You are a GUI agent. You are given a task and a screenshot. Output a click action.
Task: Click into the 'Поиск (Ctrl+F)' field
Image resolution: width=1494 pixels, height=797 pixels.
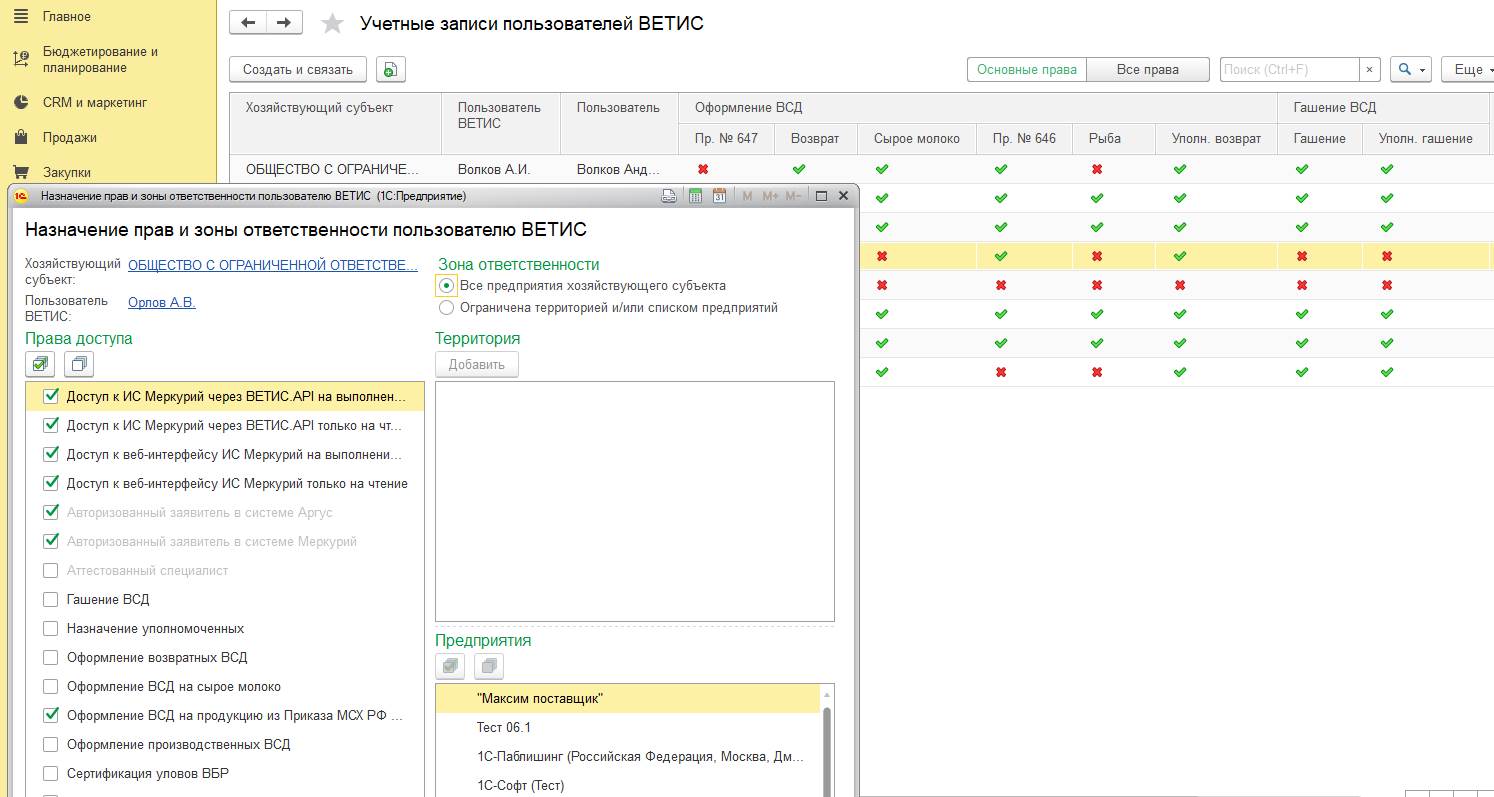tap(1289, 69)
